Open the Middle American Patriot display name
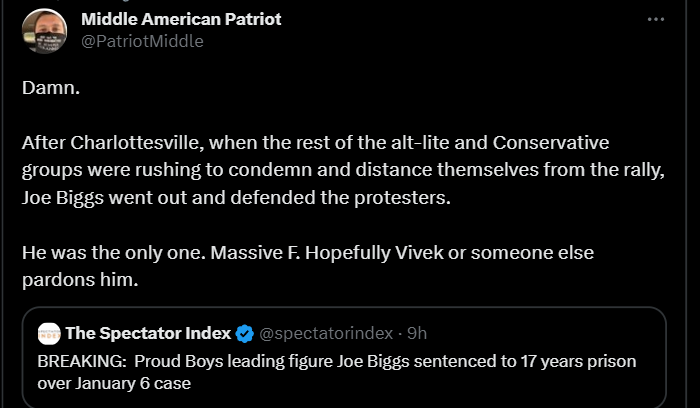 pyautogui.click(x=180, y=19)
